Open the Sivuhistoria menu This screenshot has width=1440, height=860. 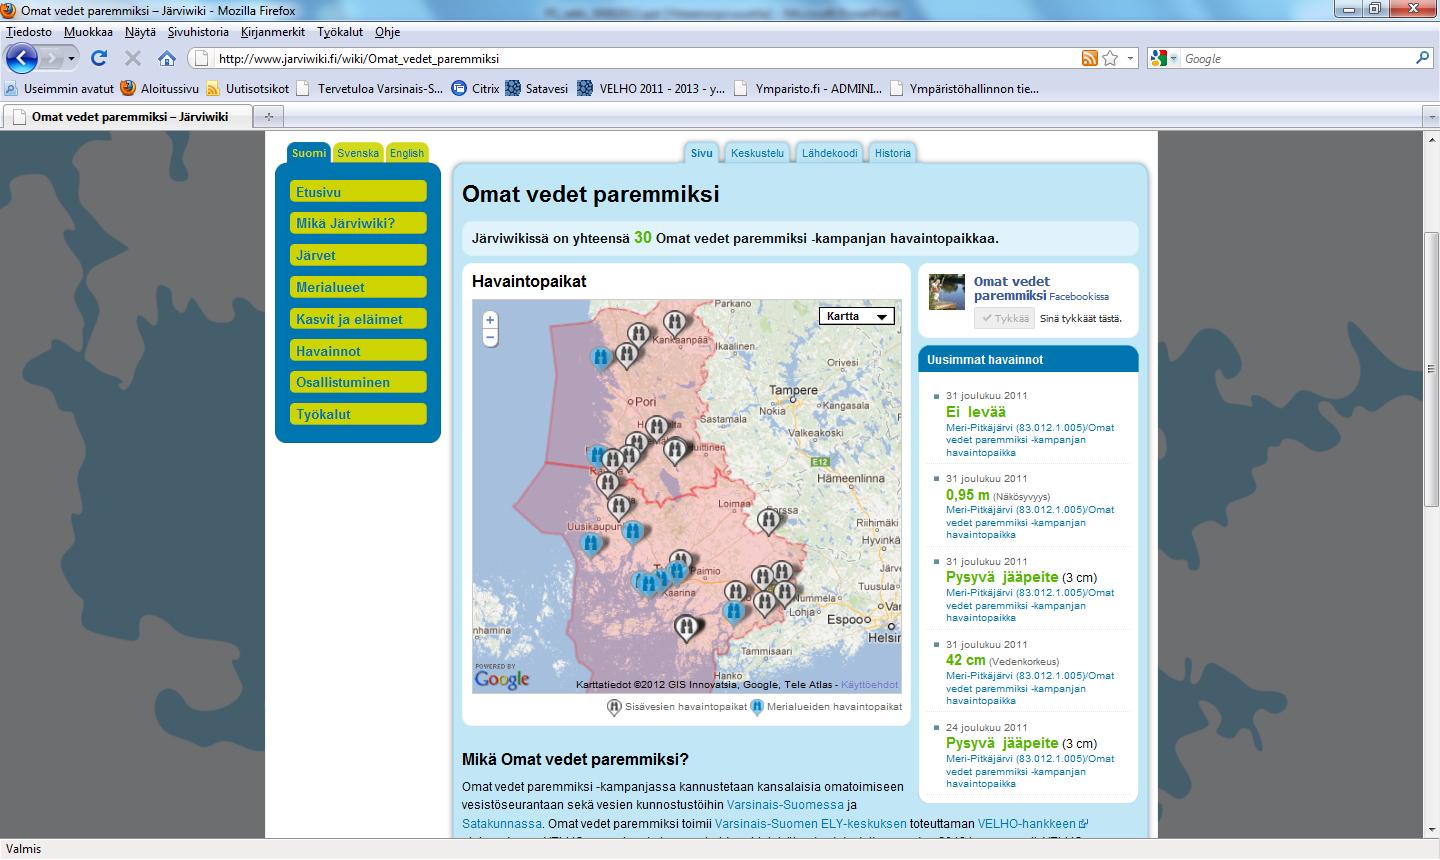(x=198, y=32)
